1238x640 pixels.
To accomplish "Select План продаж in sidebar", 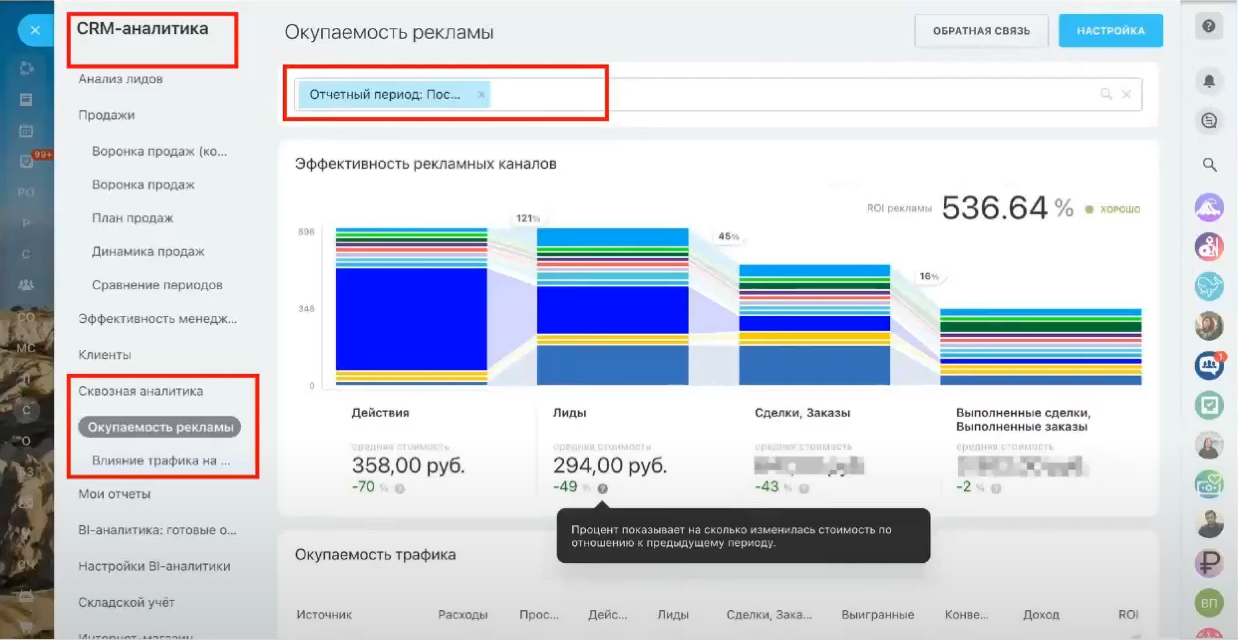I will [x=133, y=218].
